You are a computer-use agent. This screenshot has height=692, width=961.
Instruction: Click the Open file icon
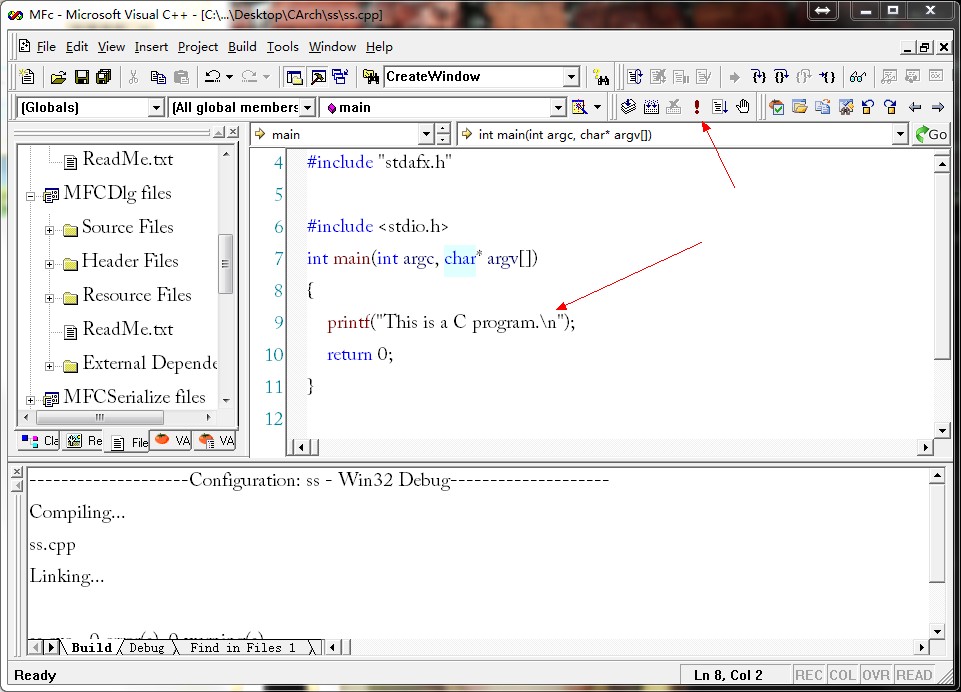coord(58,77)
